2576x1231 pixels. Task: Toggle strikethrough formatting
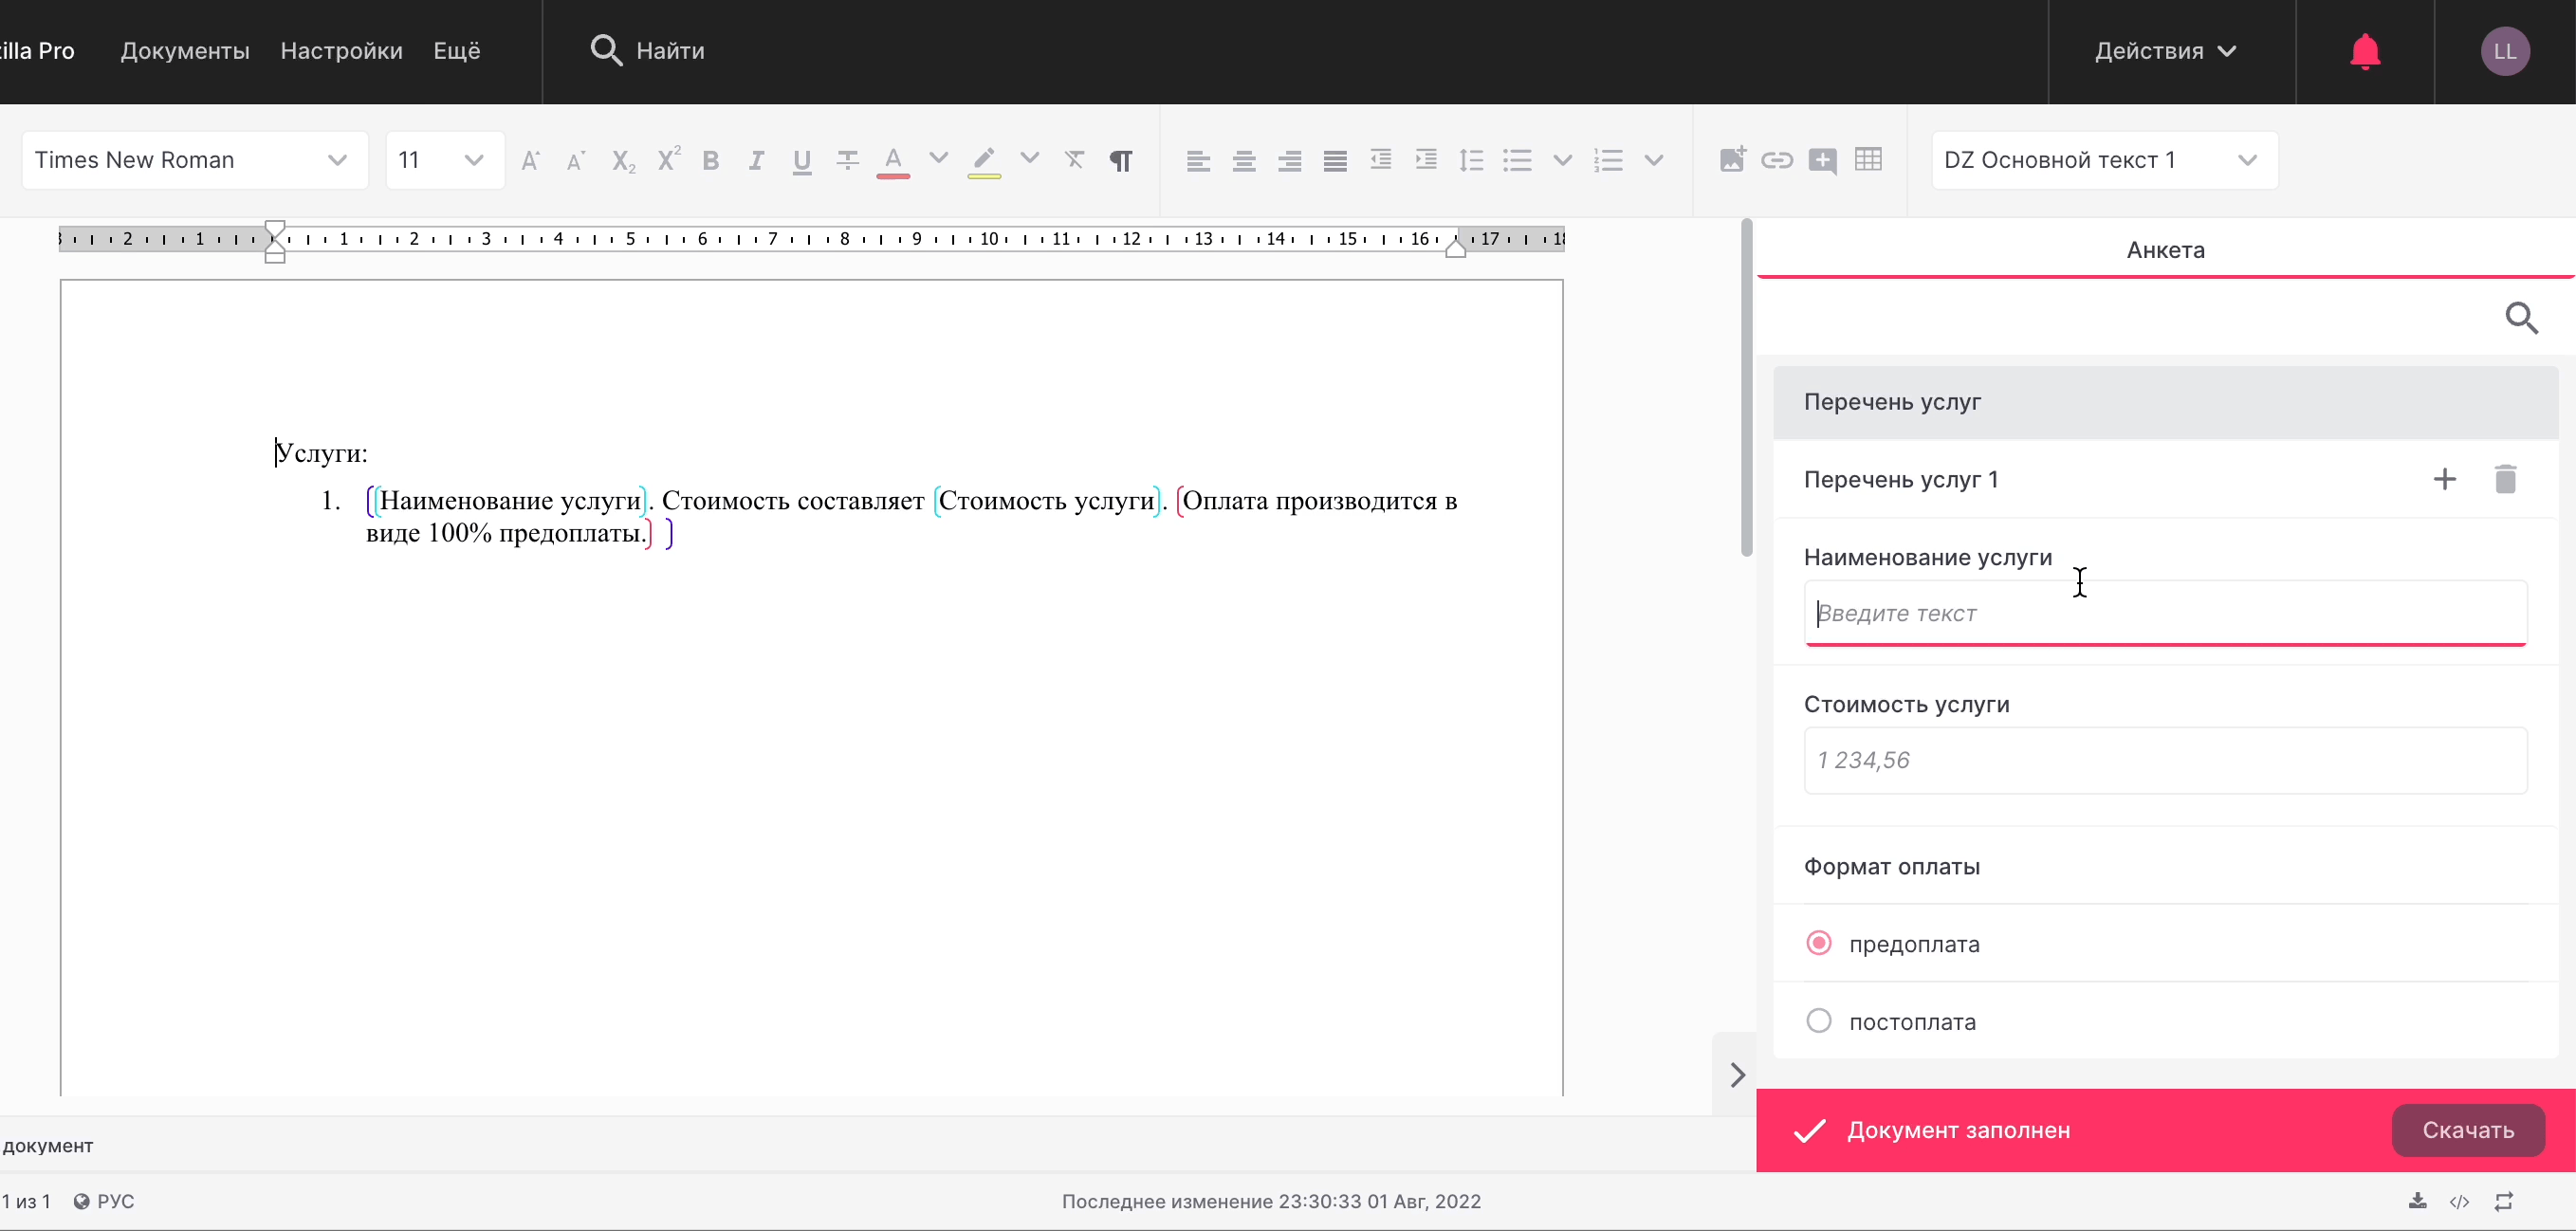pos(847,160)
